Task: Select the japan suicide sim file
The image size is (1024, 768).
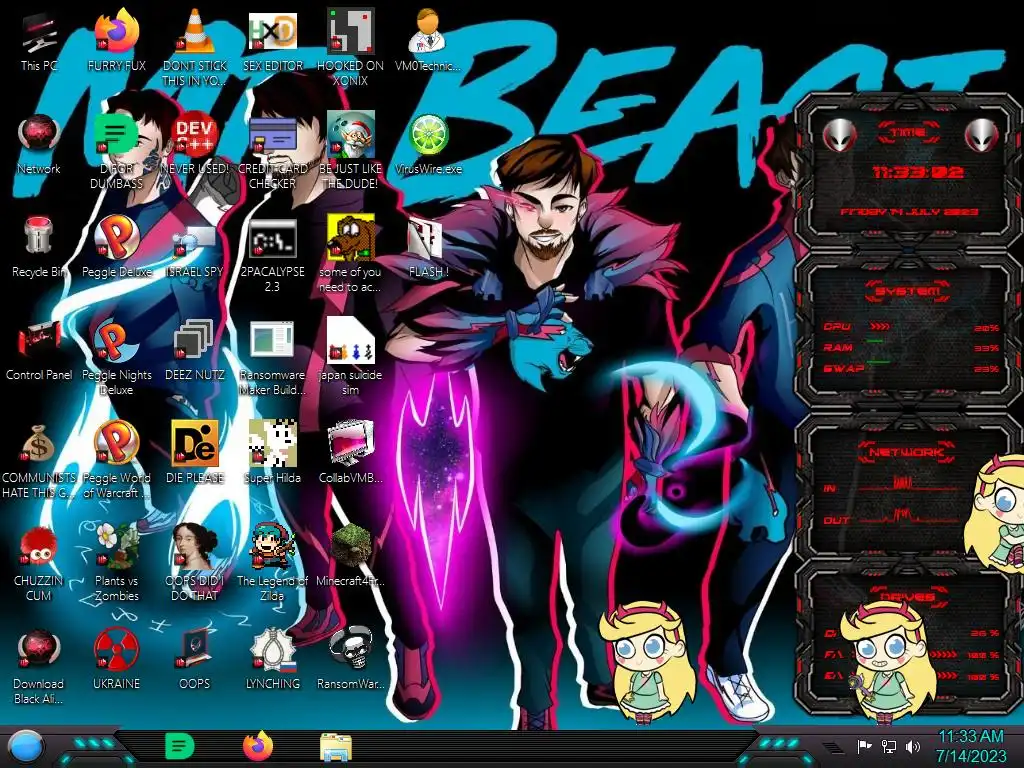Action: 350,357
